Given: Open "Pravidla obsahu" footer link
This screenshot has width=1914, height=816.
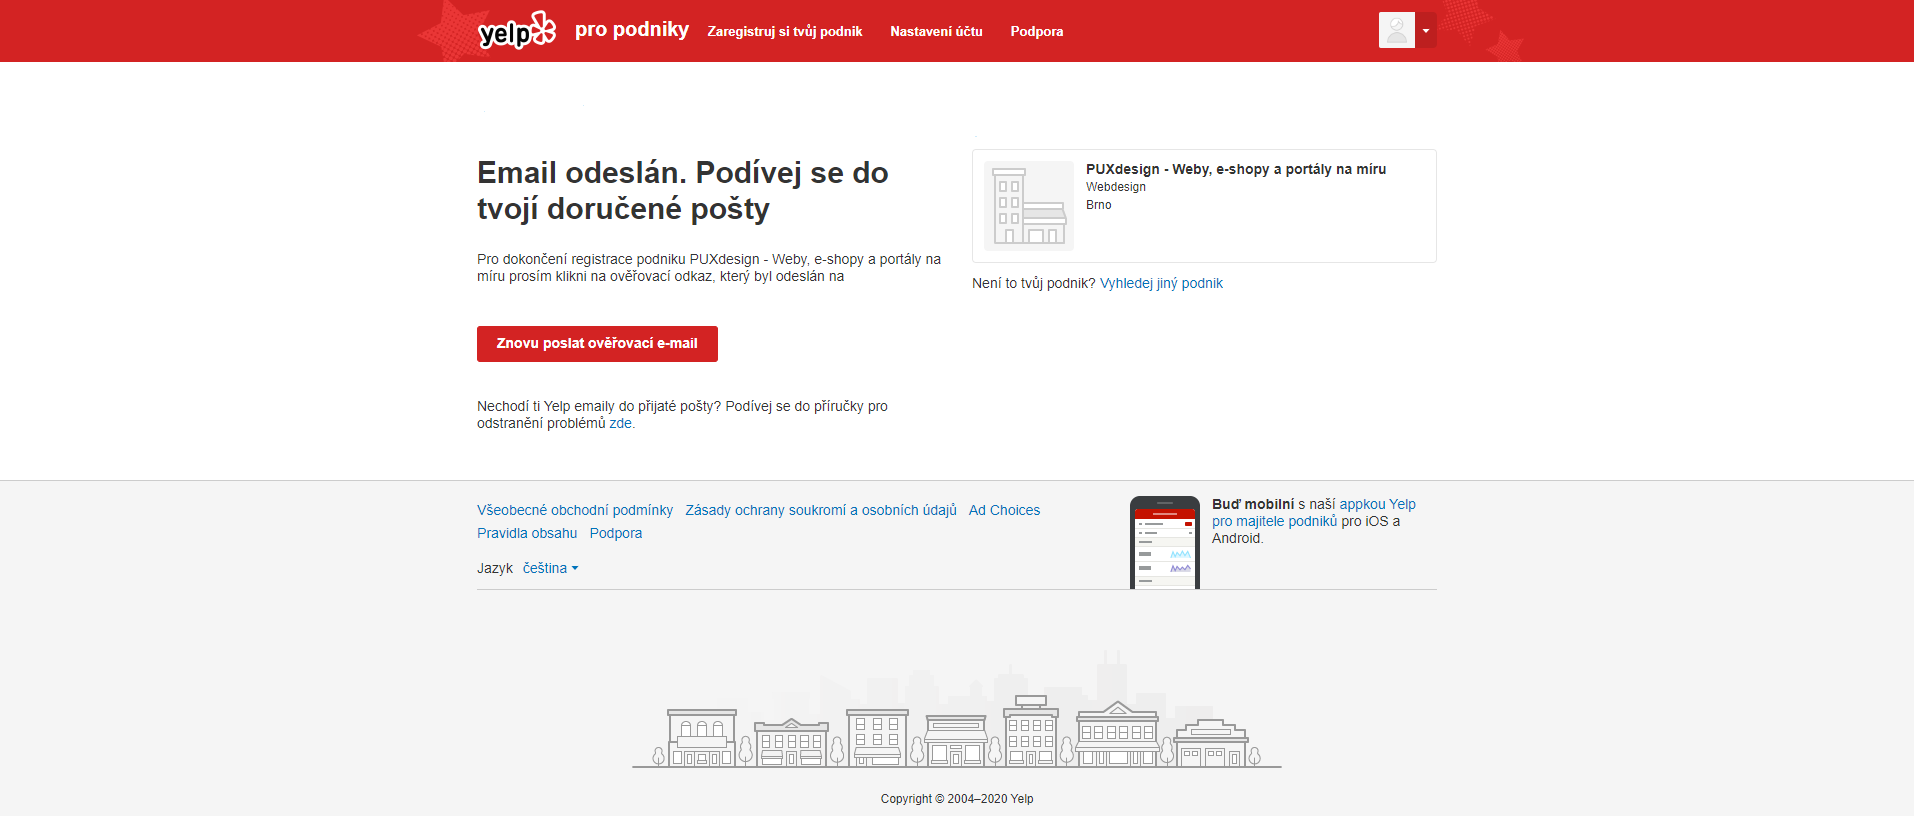Looking at the screenshot, I should pyautogui.click(x=527, y=534).
